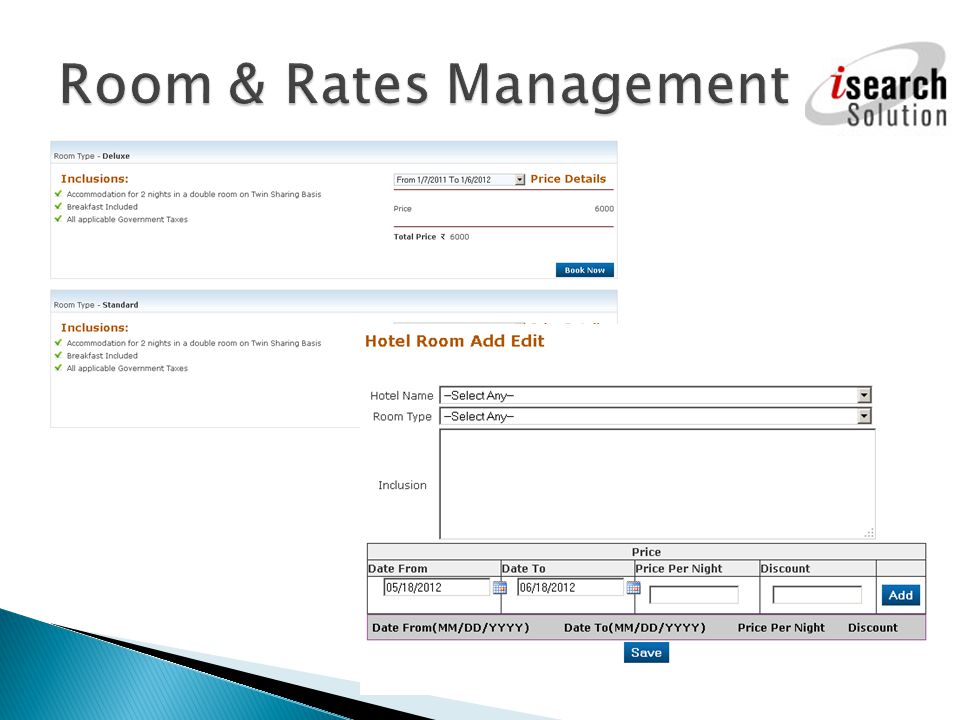The height and width of the screenshot is (720, 960).
Task: Click Deluxe 'All applicable Government Taxes' line
Action: coord(127,219)
